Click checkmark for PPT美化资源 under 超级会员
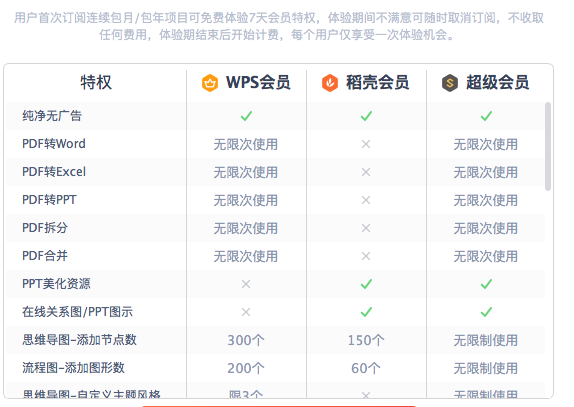This screenshot has width=574, height=407. (486, 284)
